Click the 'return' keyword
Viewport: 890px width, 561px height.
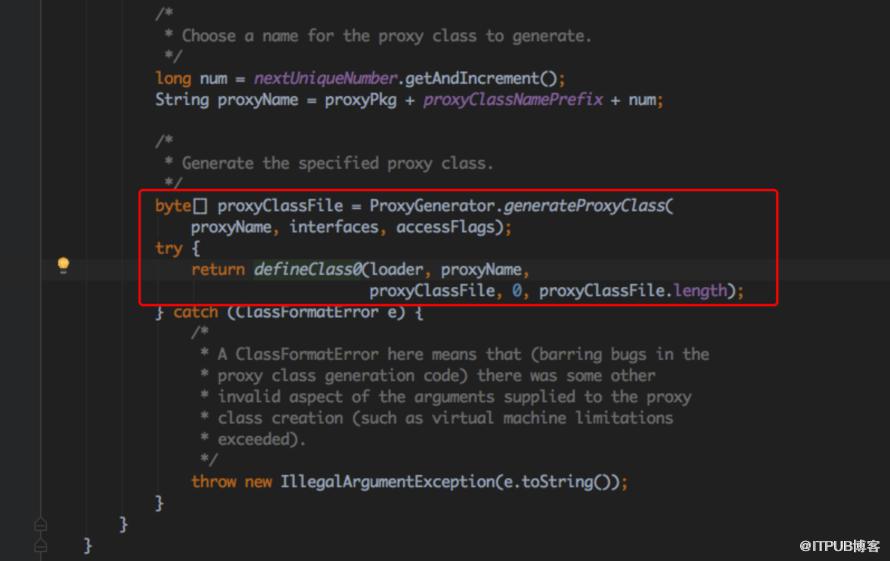[218, 269]
